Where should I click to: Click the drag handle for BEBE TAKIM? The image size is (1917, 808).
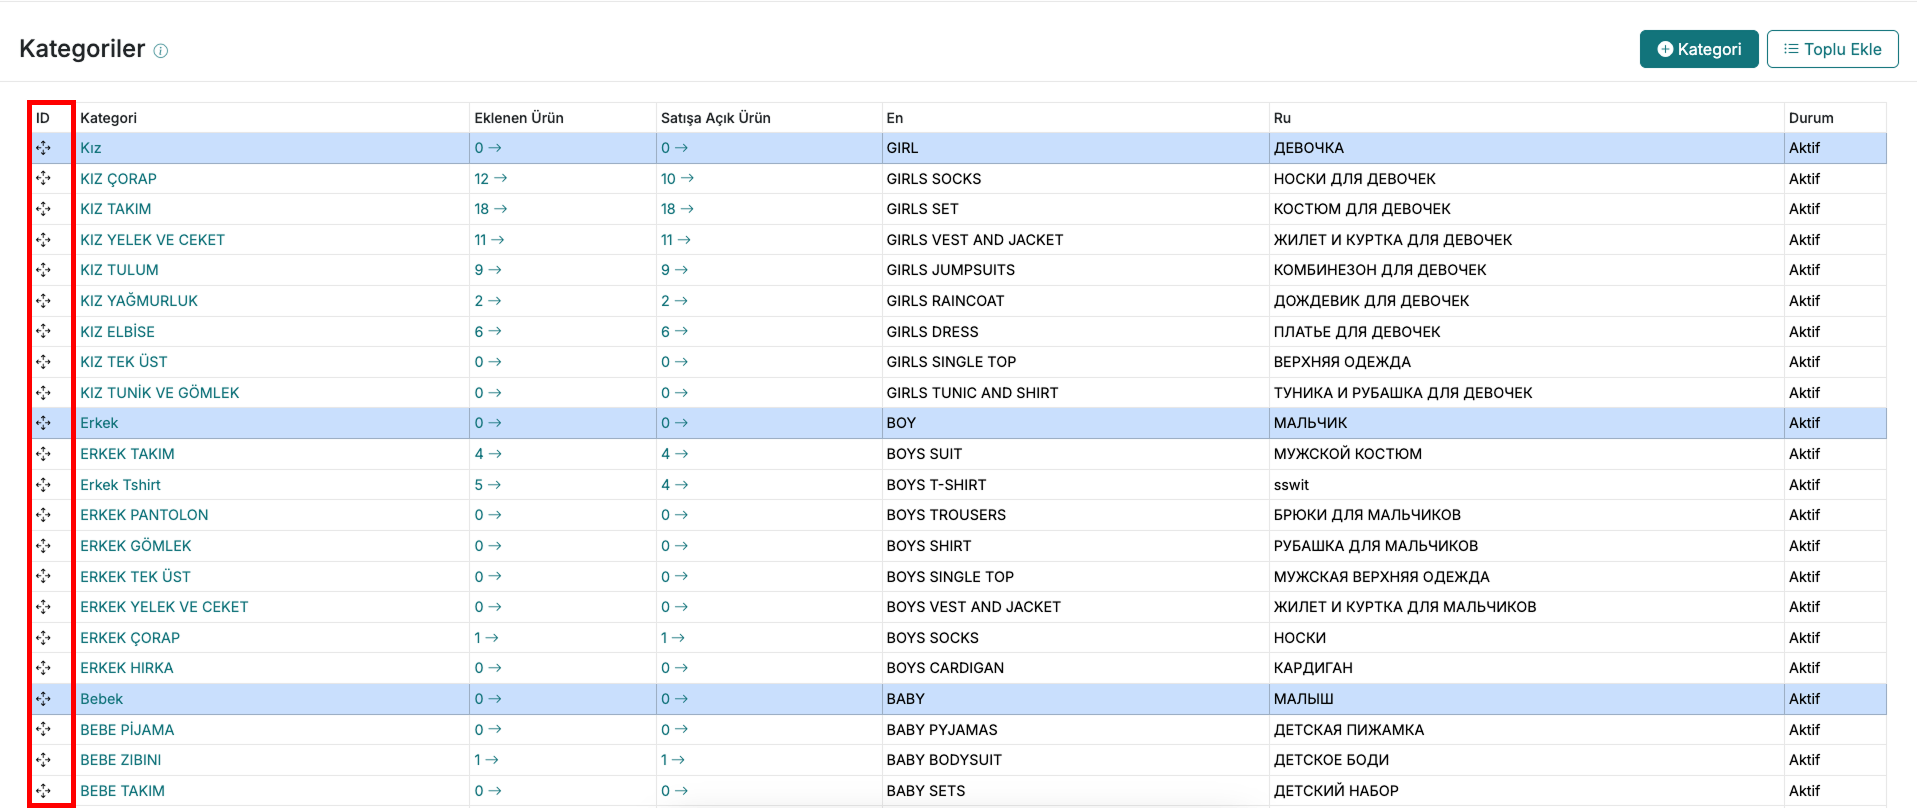tap(44, 791)
